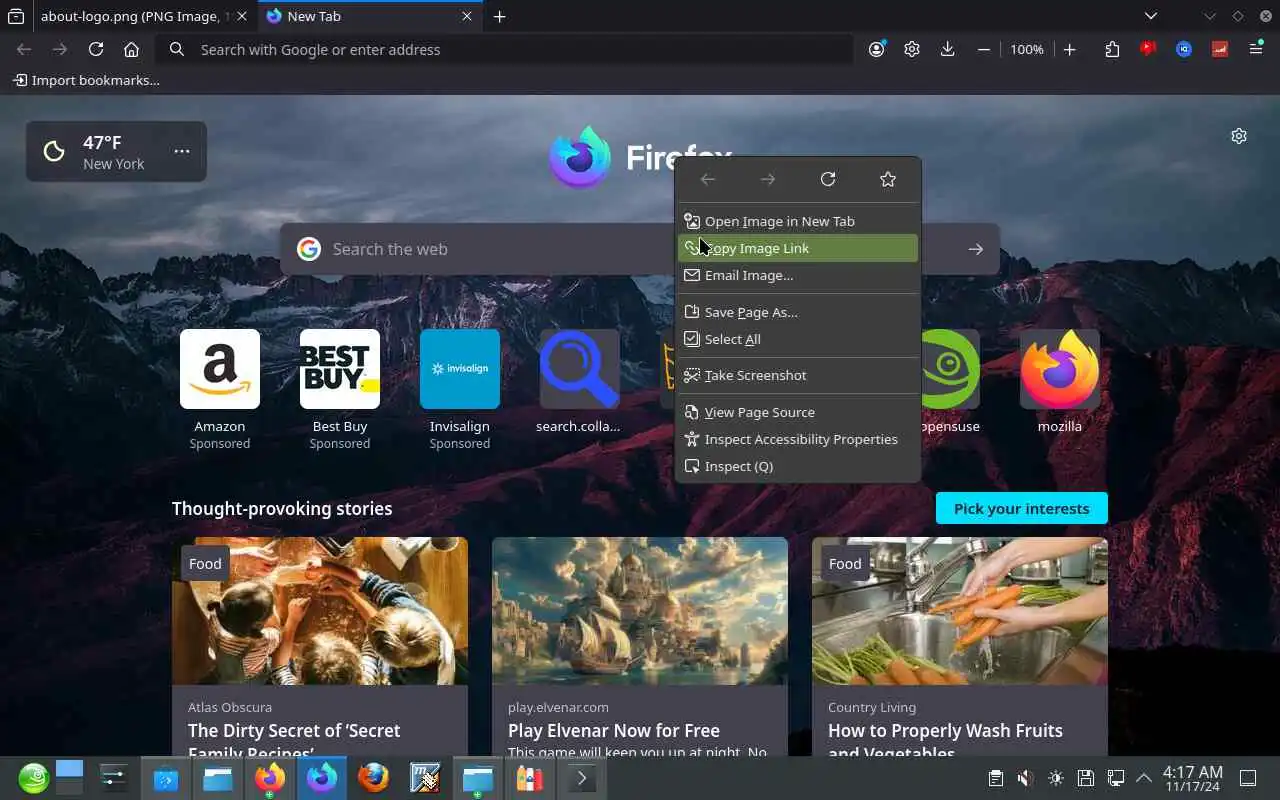
Task: Open How to Properly Wash Fruits story
Action: click(960, 647)
